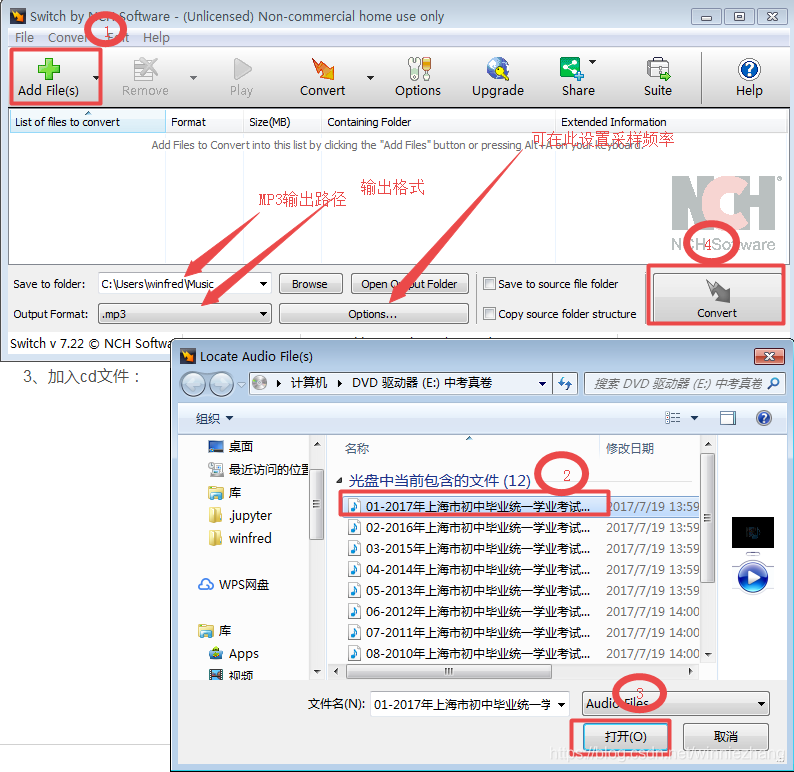Click the file list horizontal scrollbar

449,671
